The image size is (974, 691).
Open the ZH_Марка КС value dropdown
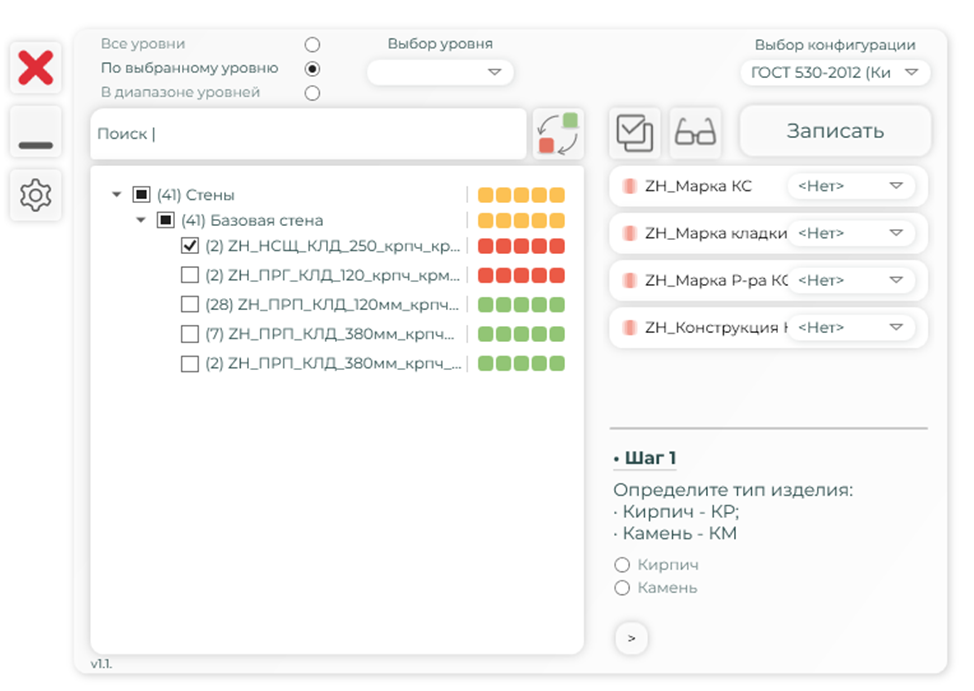click(850, 186)
